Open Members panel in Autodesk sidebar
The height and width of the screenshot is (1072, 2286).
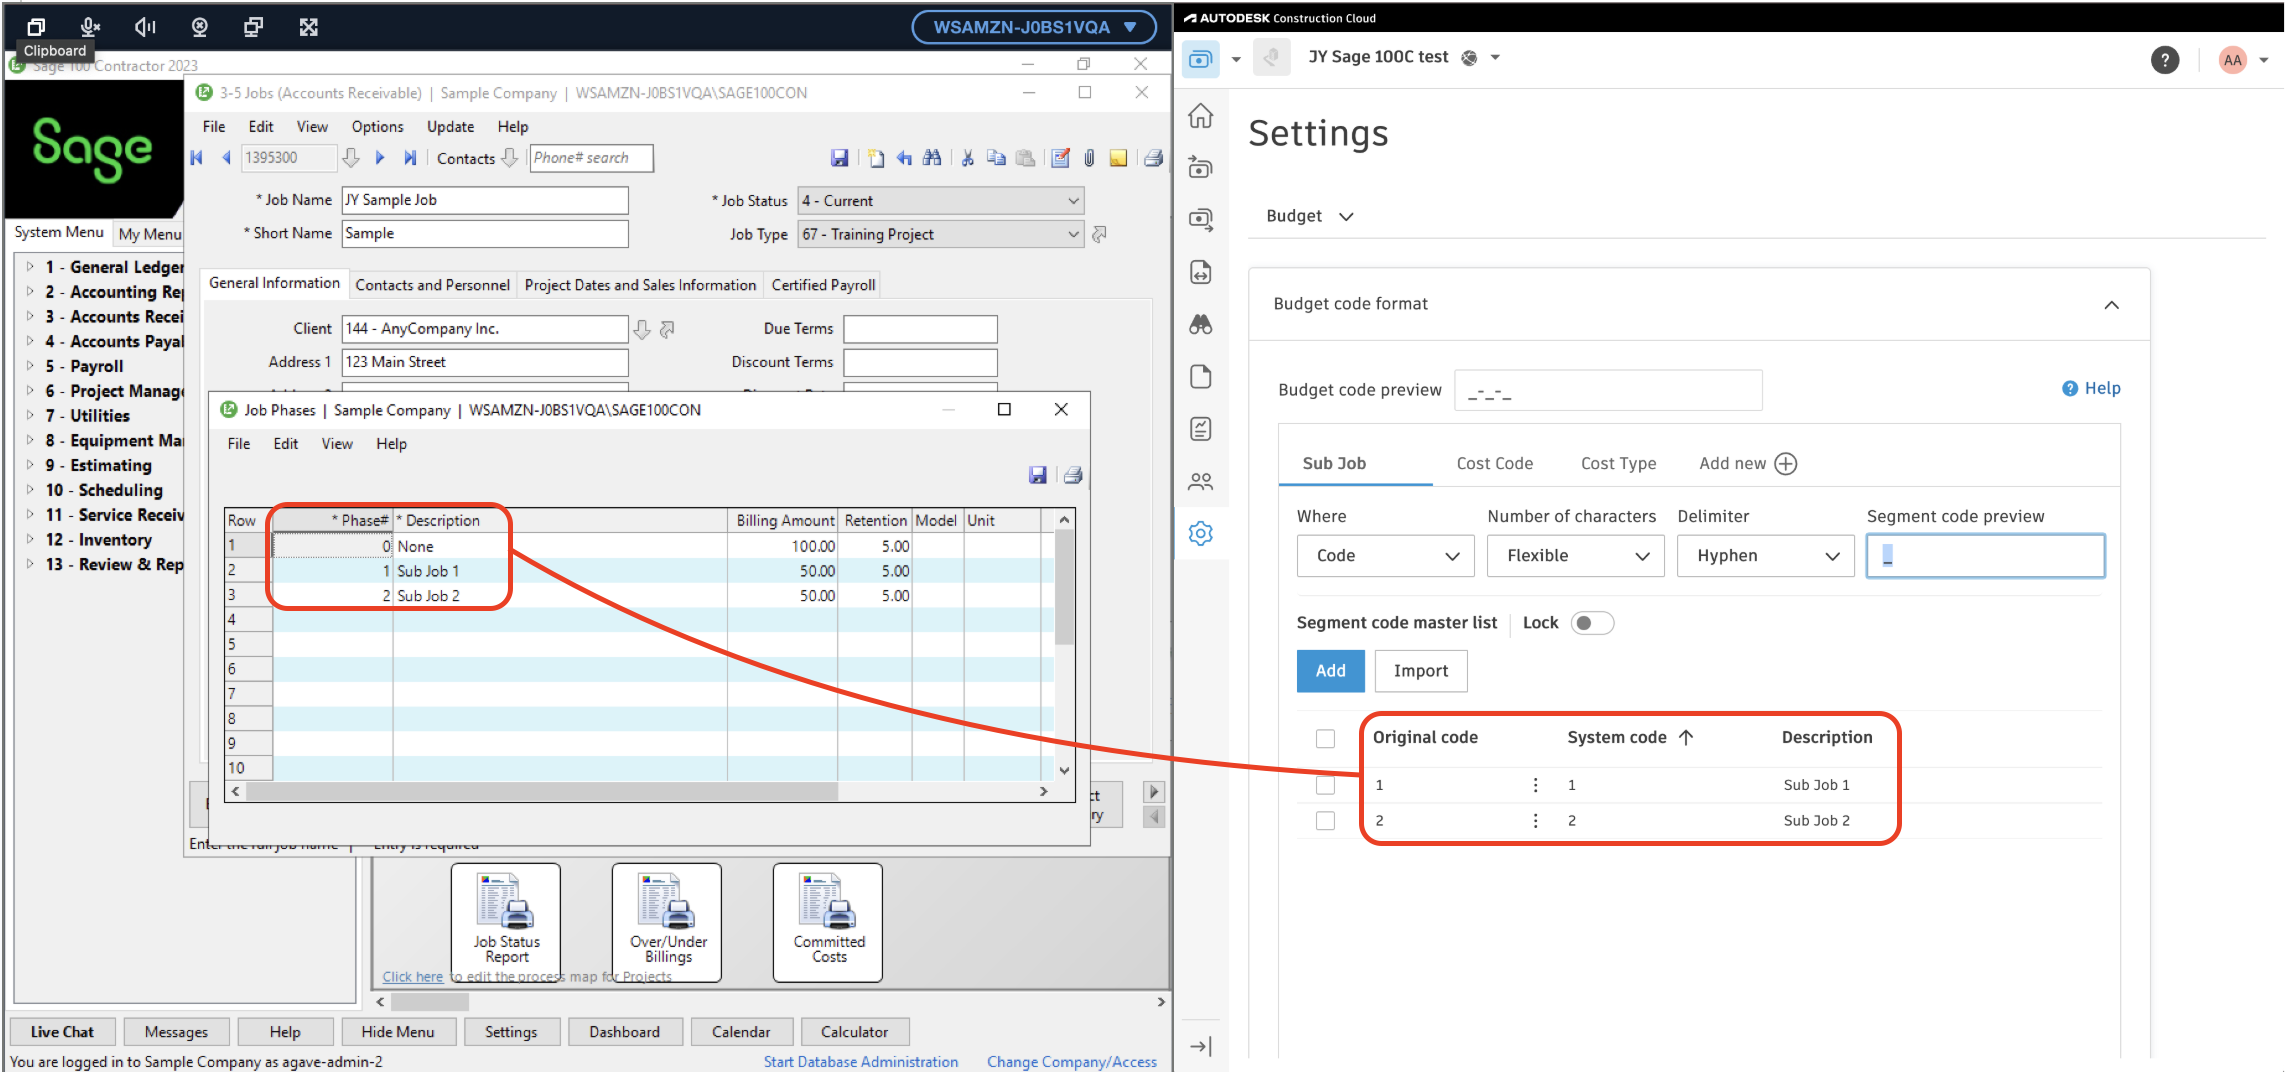coord(1200,481)
